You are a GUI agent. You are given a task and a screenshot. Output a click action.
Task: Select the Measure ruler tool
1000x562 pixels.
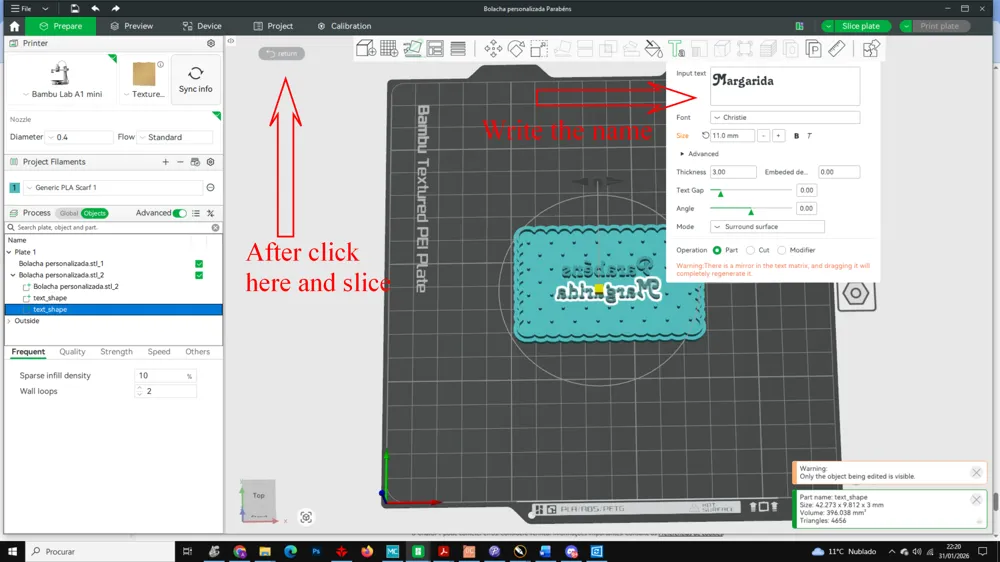837,48
